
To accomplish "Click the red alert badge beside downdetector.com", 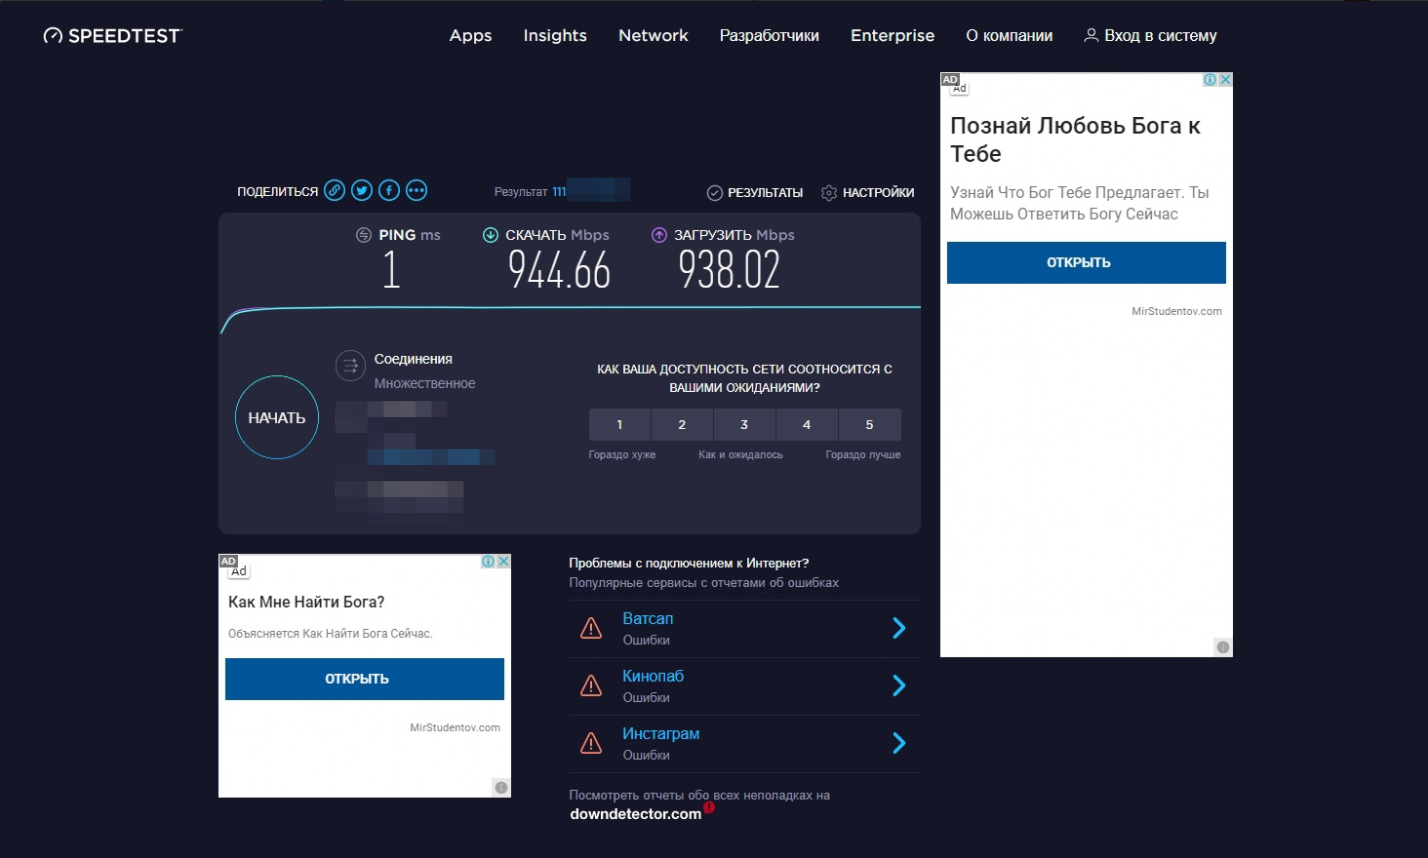I will [x=709, y=807].
